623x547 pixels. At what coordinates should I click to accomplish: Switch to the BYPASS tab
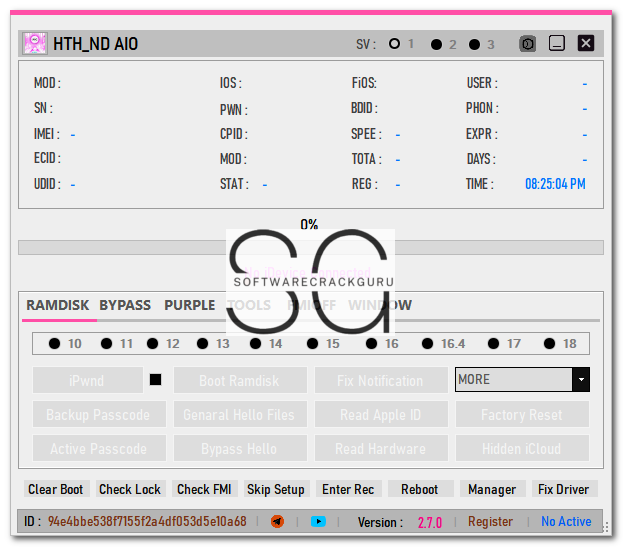coord(125,305)
